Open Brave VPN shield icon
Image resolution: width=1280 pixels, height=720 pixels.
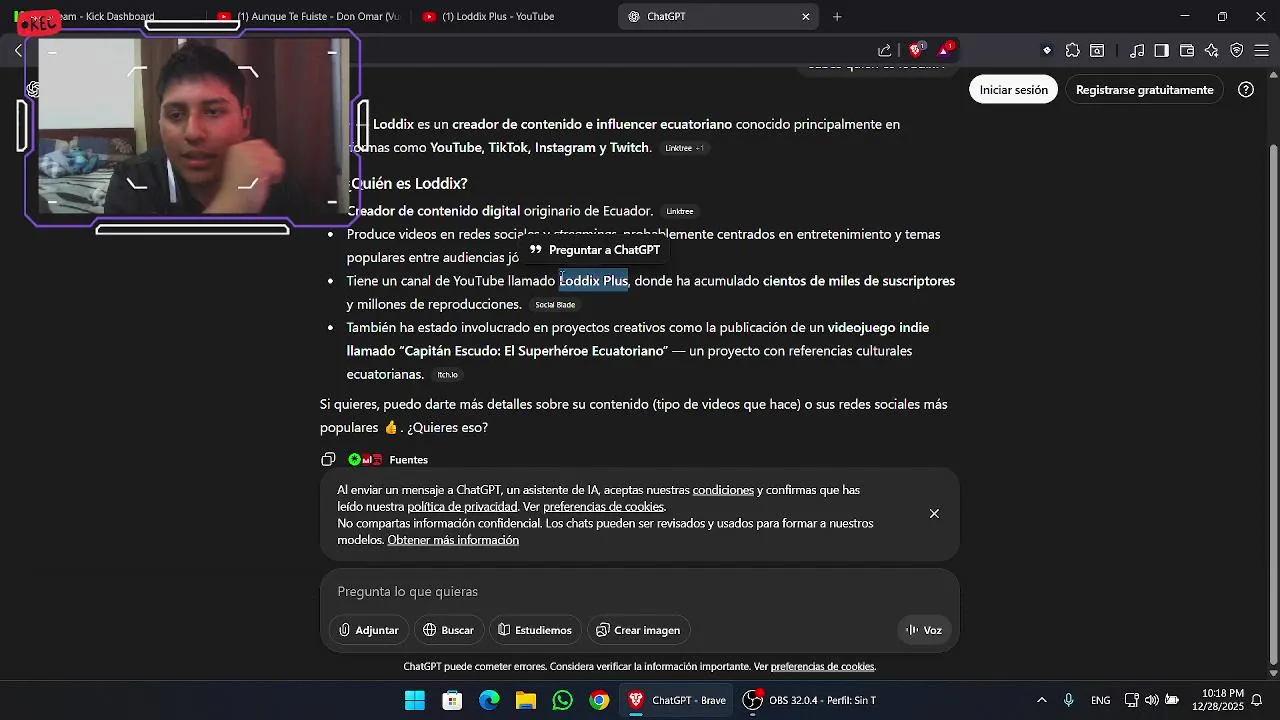(x=1237, y=51)
